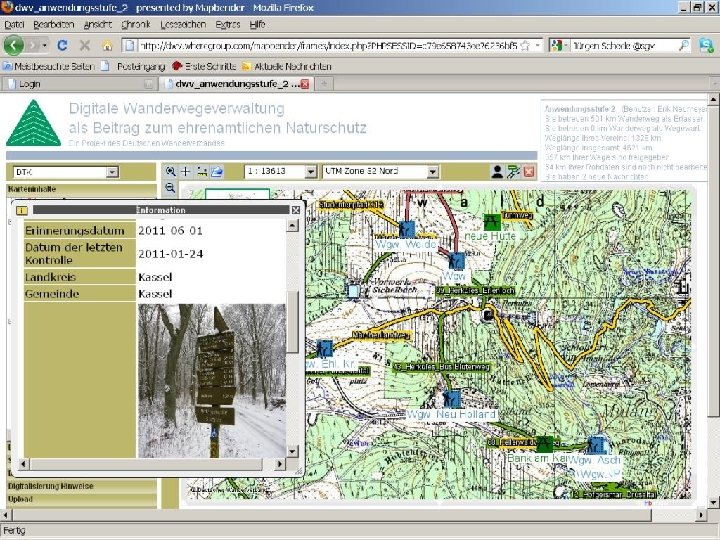Open the user profile silhouette icon
Screen dimensions: 720x540
point(497,172)
